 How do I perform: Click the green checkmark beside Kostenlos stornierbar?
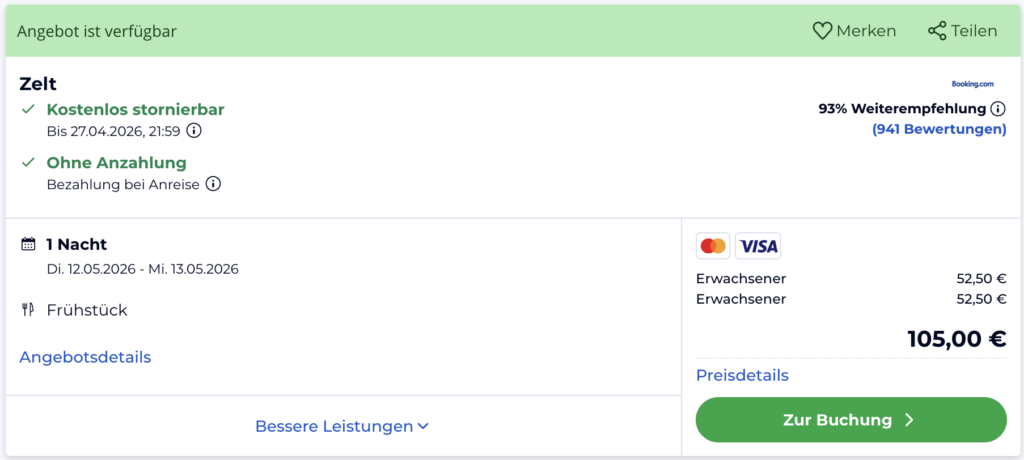coord(28,109)
